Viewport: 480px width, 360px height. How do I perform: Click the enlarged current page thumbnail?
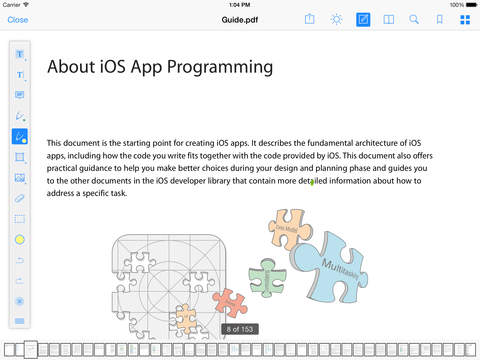tap(31, 349)
